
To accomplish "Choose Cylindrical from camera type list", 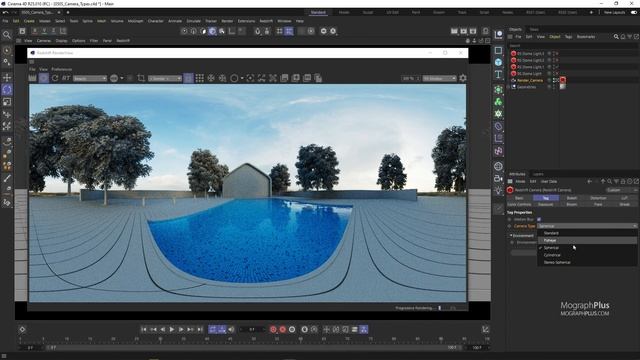I will coord(587,255).
